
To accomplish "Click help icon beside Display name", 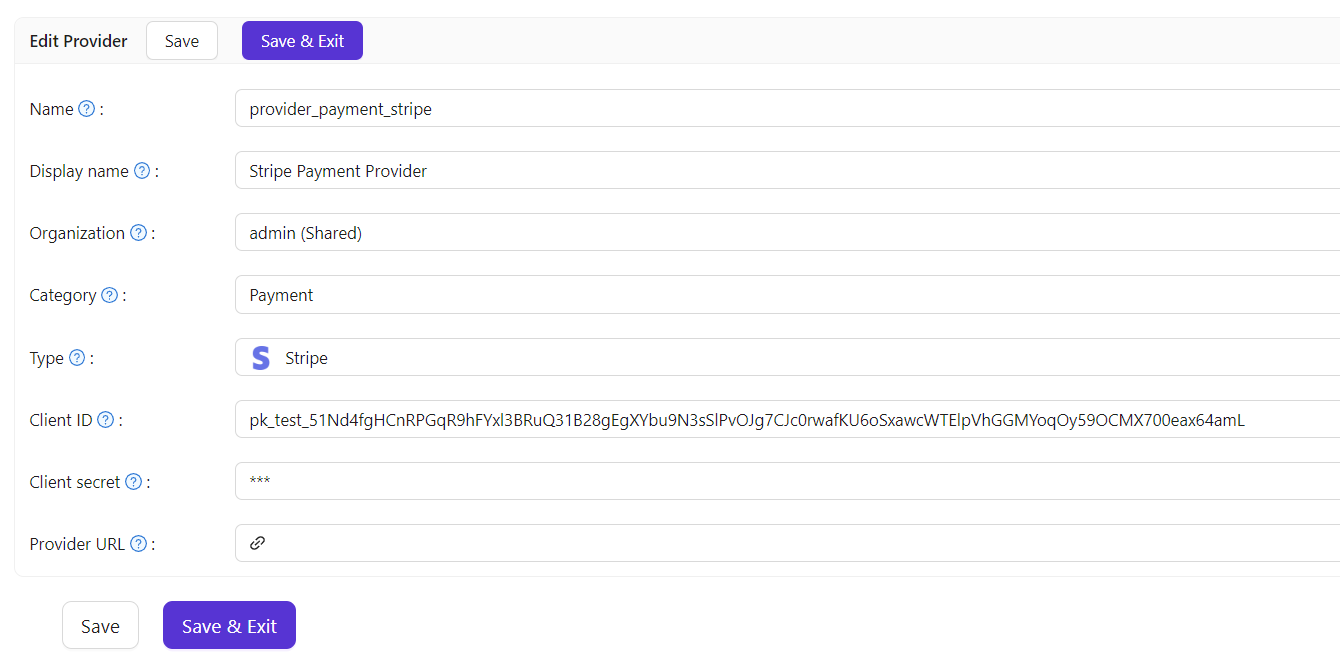I will pyautogui.click(x=142, y=171).
